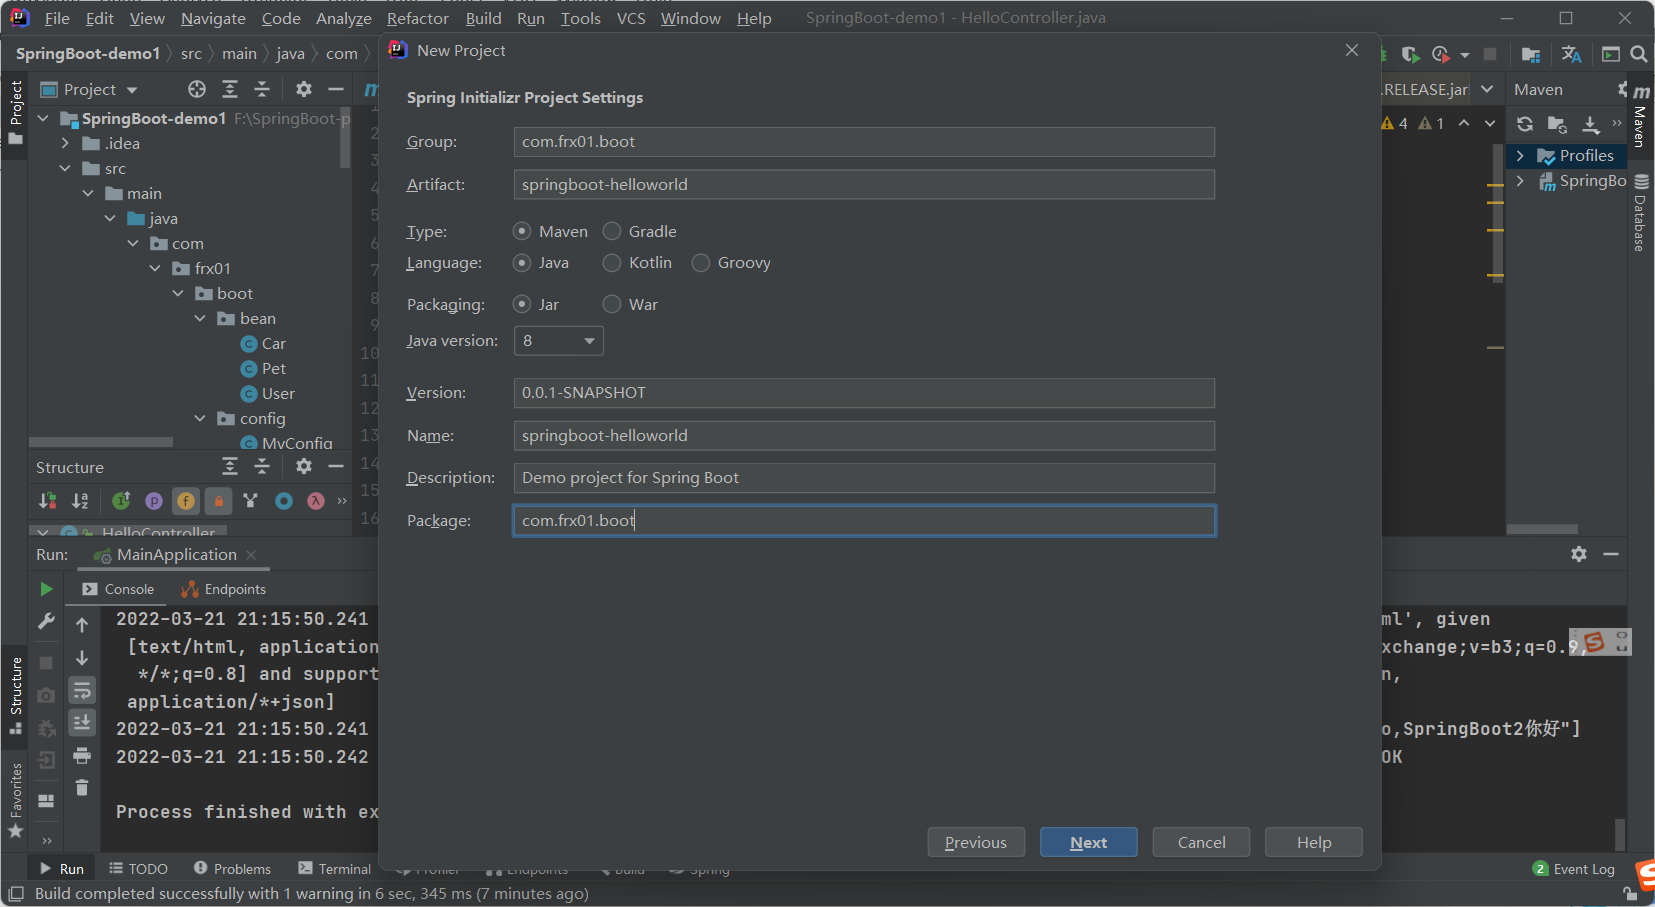Click the Description input field
The height and width of the screenshot is (907, 1655).
[x=864, y=478]
